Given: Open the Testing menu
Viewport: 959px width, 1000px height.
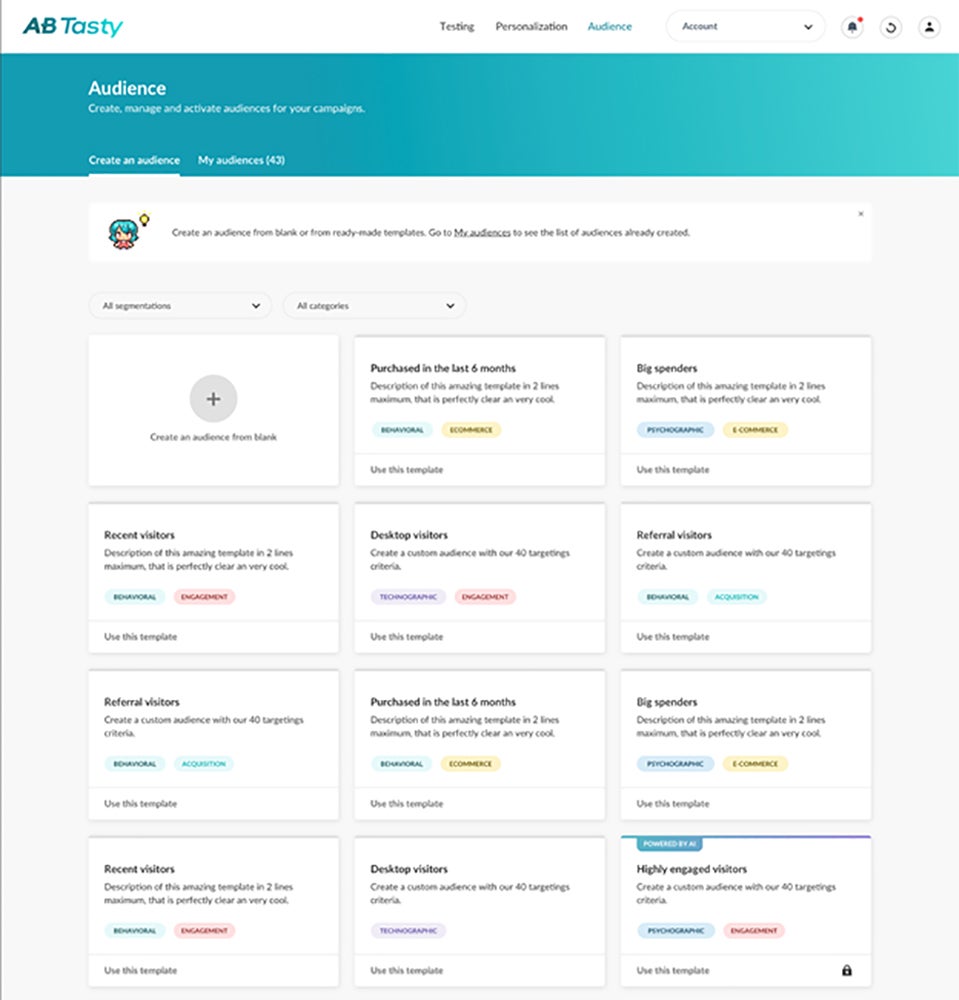Looking at the screenshot, I should click(x=457, y=26).
